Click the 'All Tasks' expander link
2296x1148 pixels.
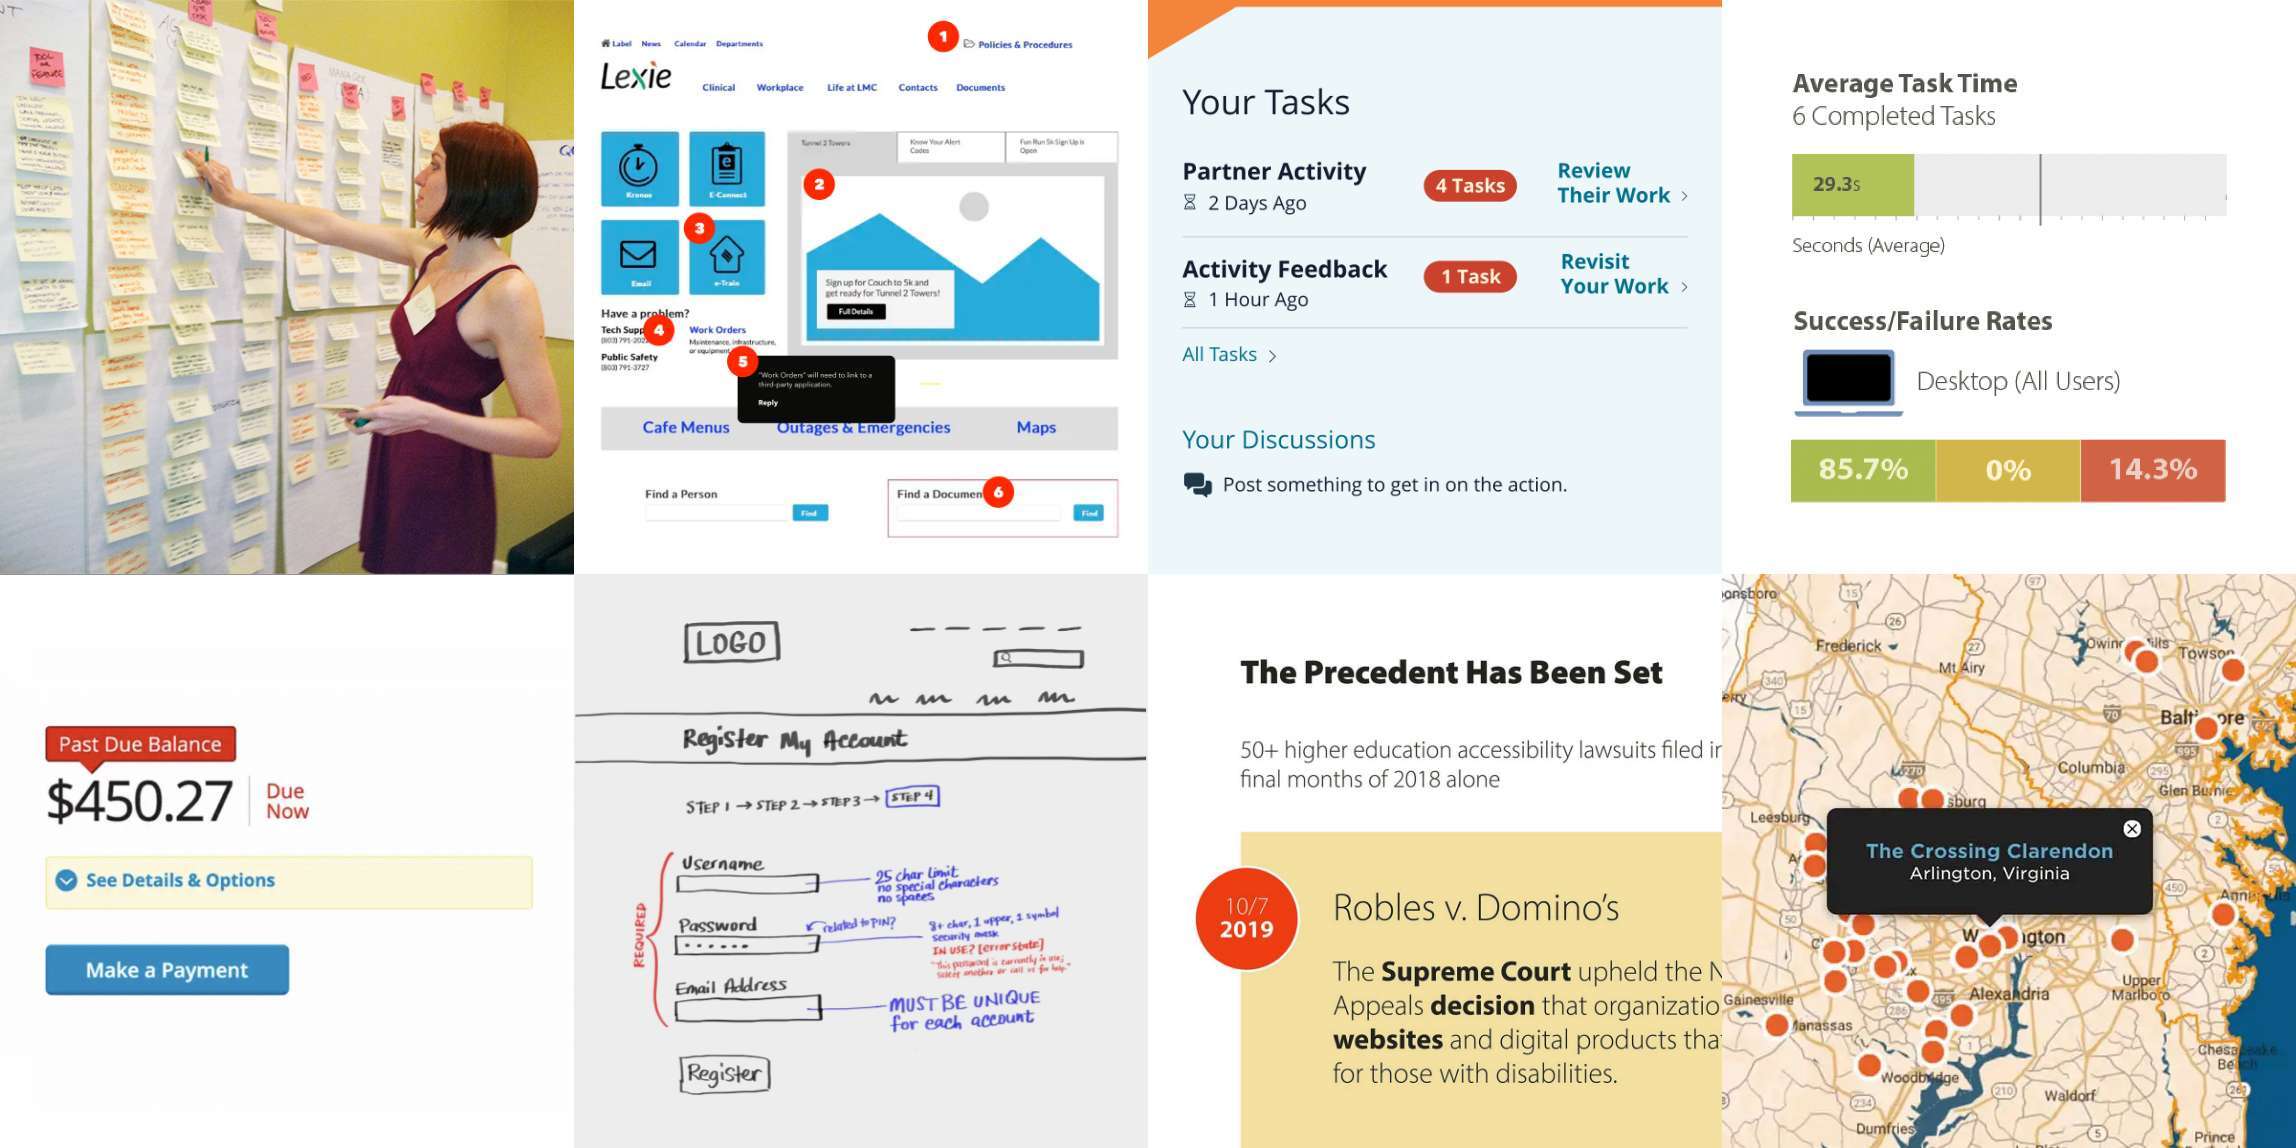pos(1227,353)
